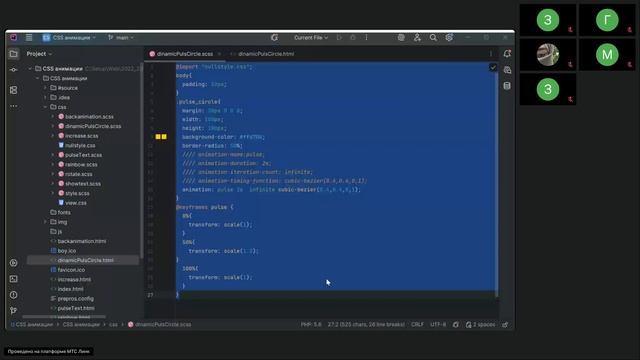Select rainbow.scss in project tree
Viewport: 640px width, 360px height.
pyautogui.click(x=81, y=164)
